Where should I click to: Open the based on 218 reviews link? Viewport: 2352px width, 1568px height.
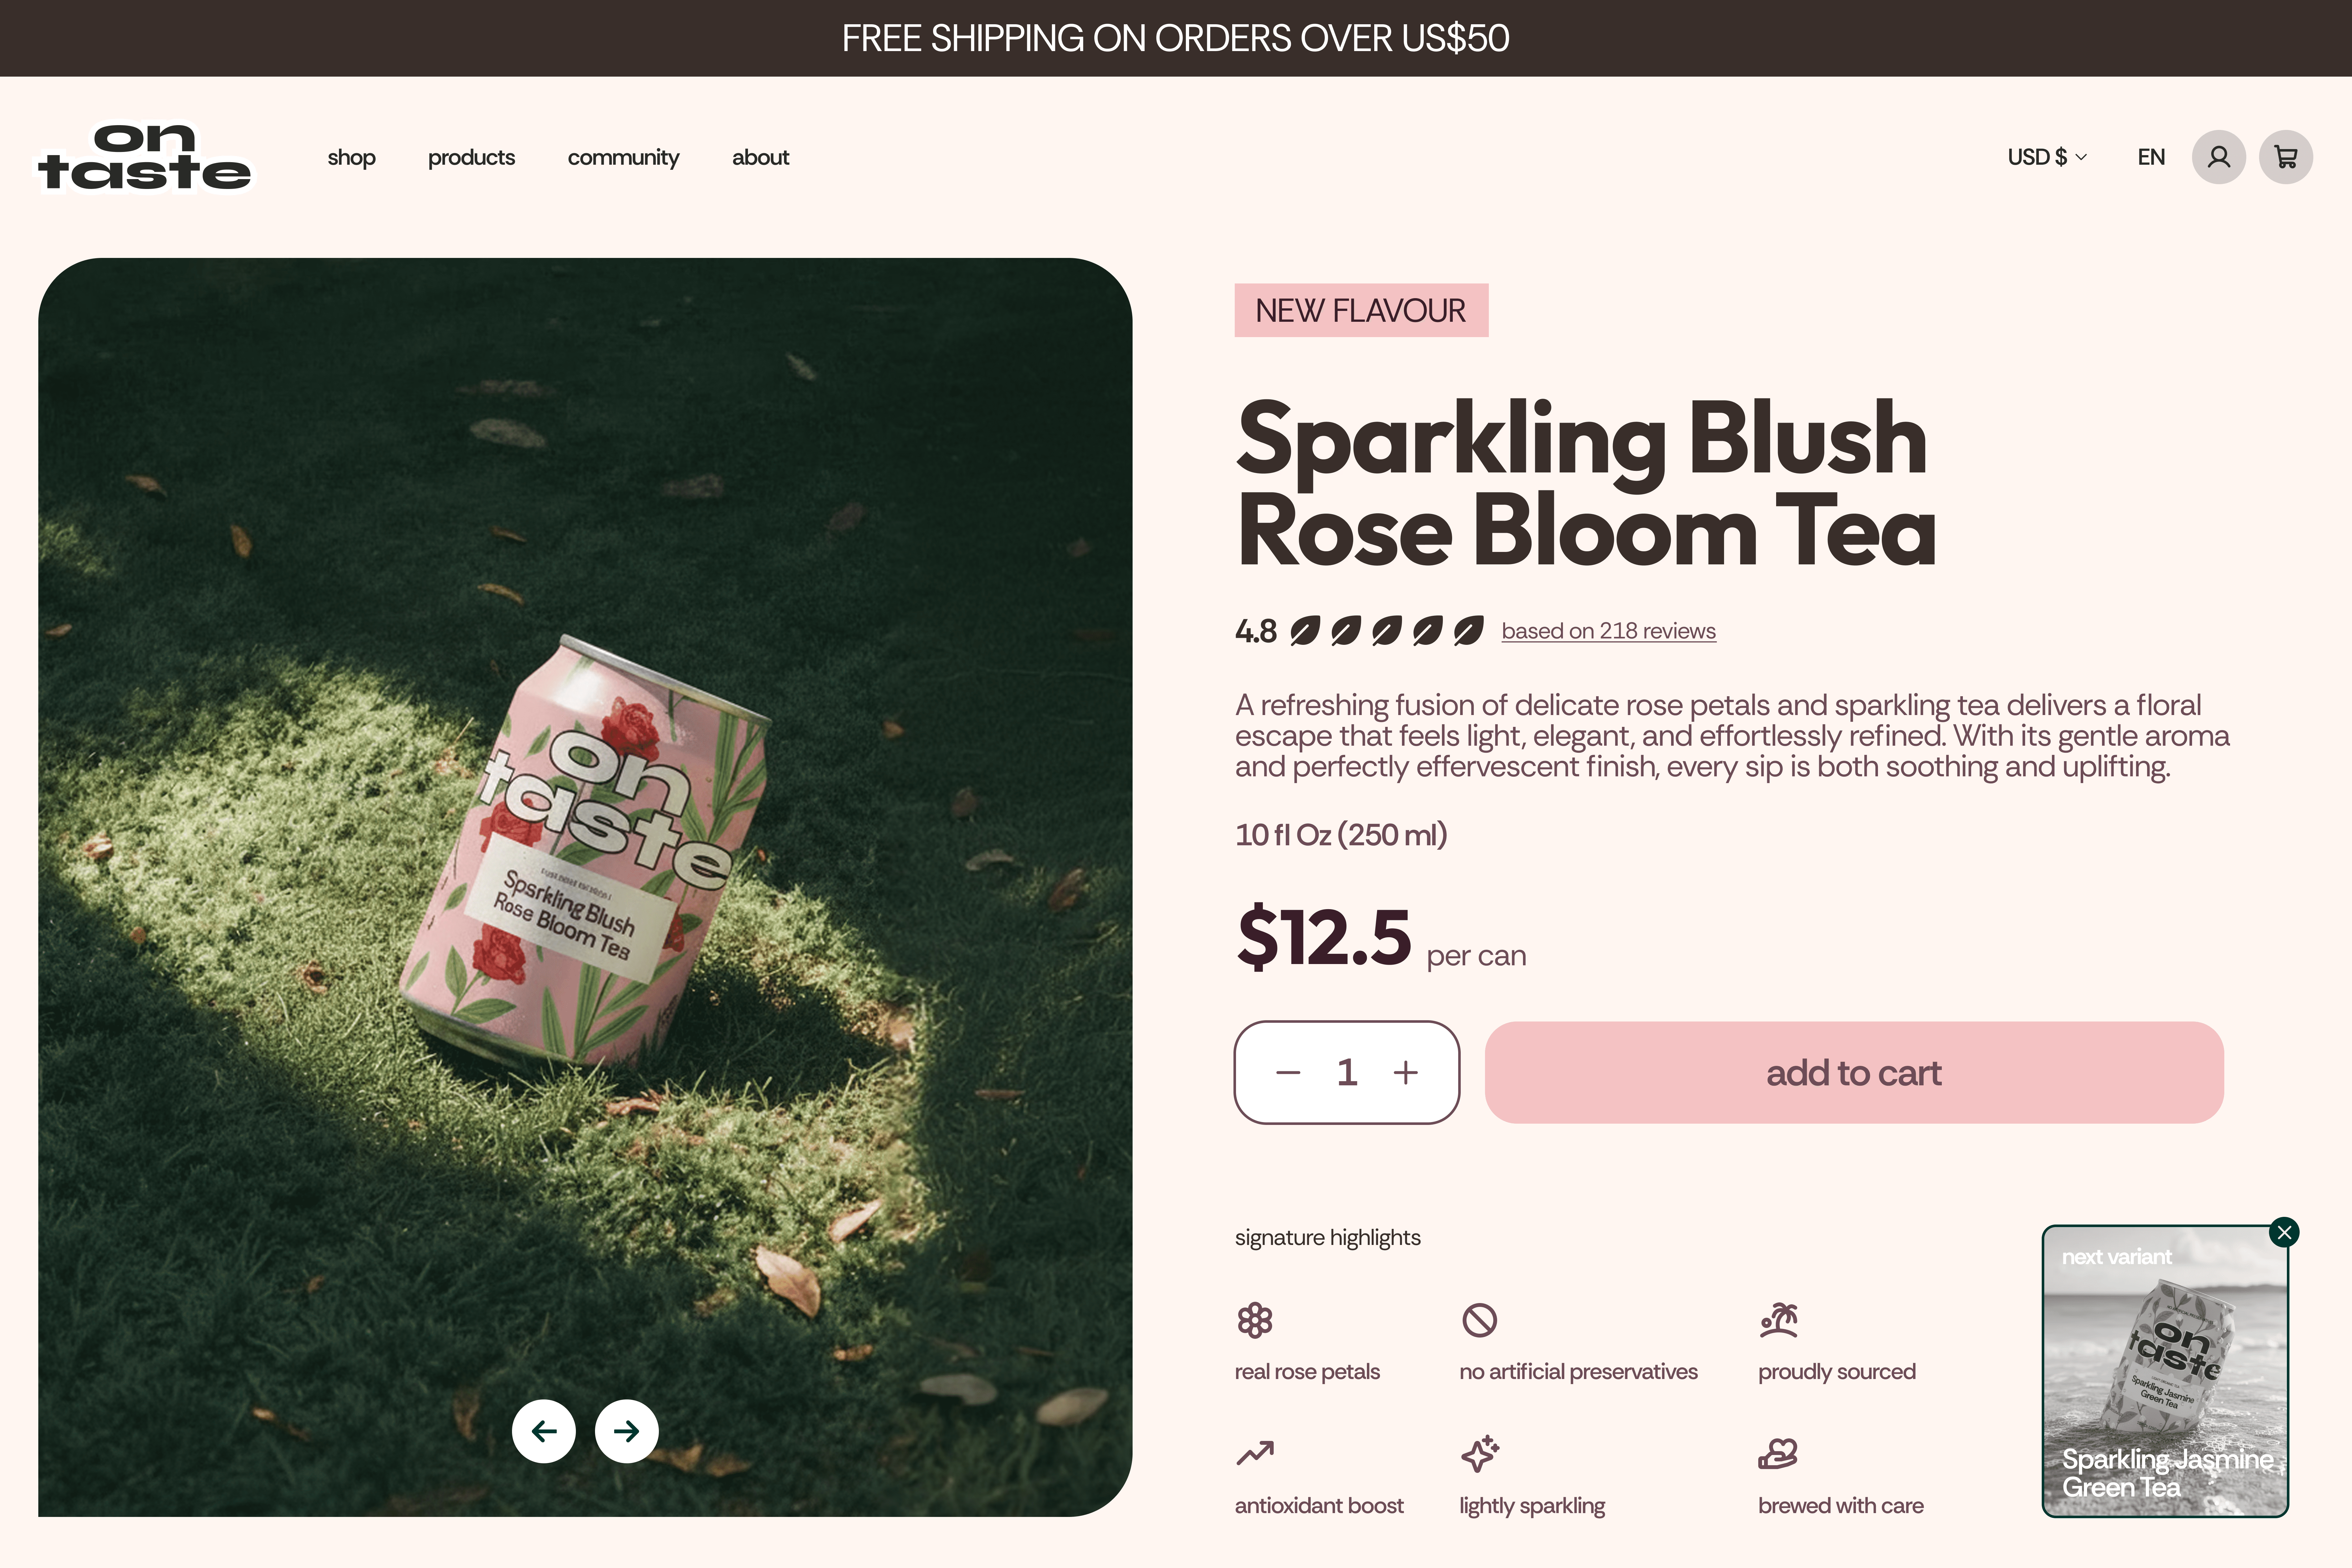point(1608,631)
